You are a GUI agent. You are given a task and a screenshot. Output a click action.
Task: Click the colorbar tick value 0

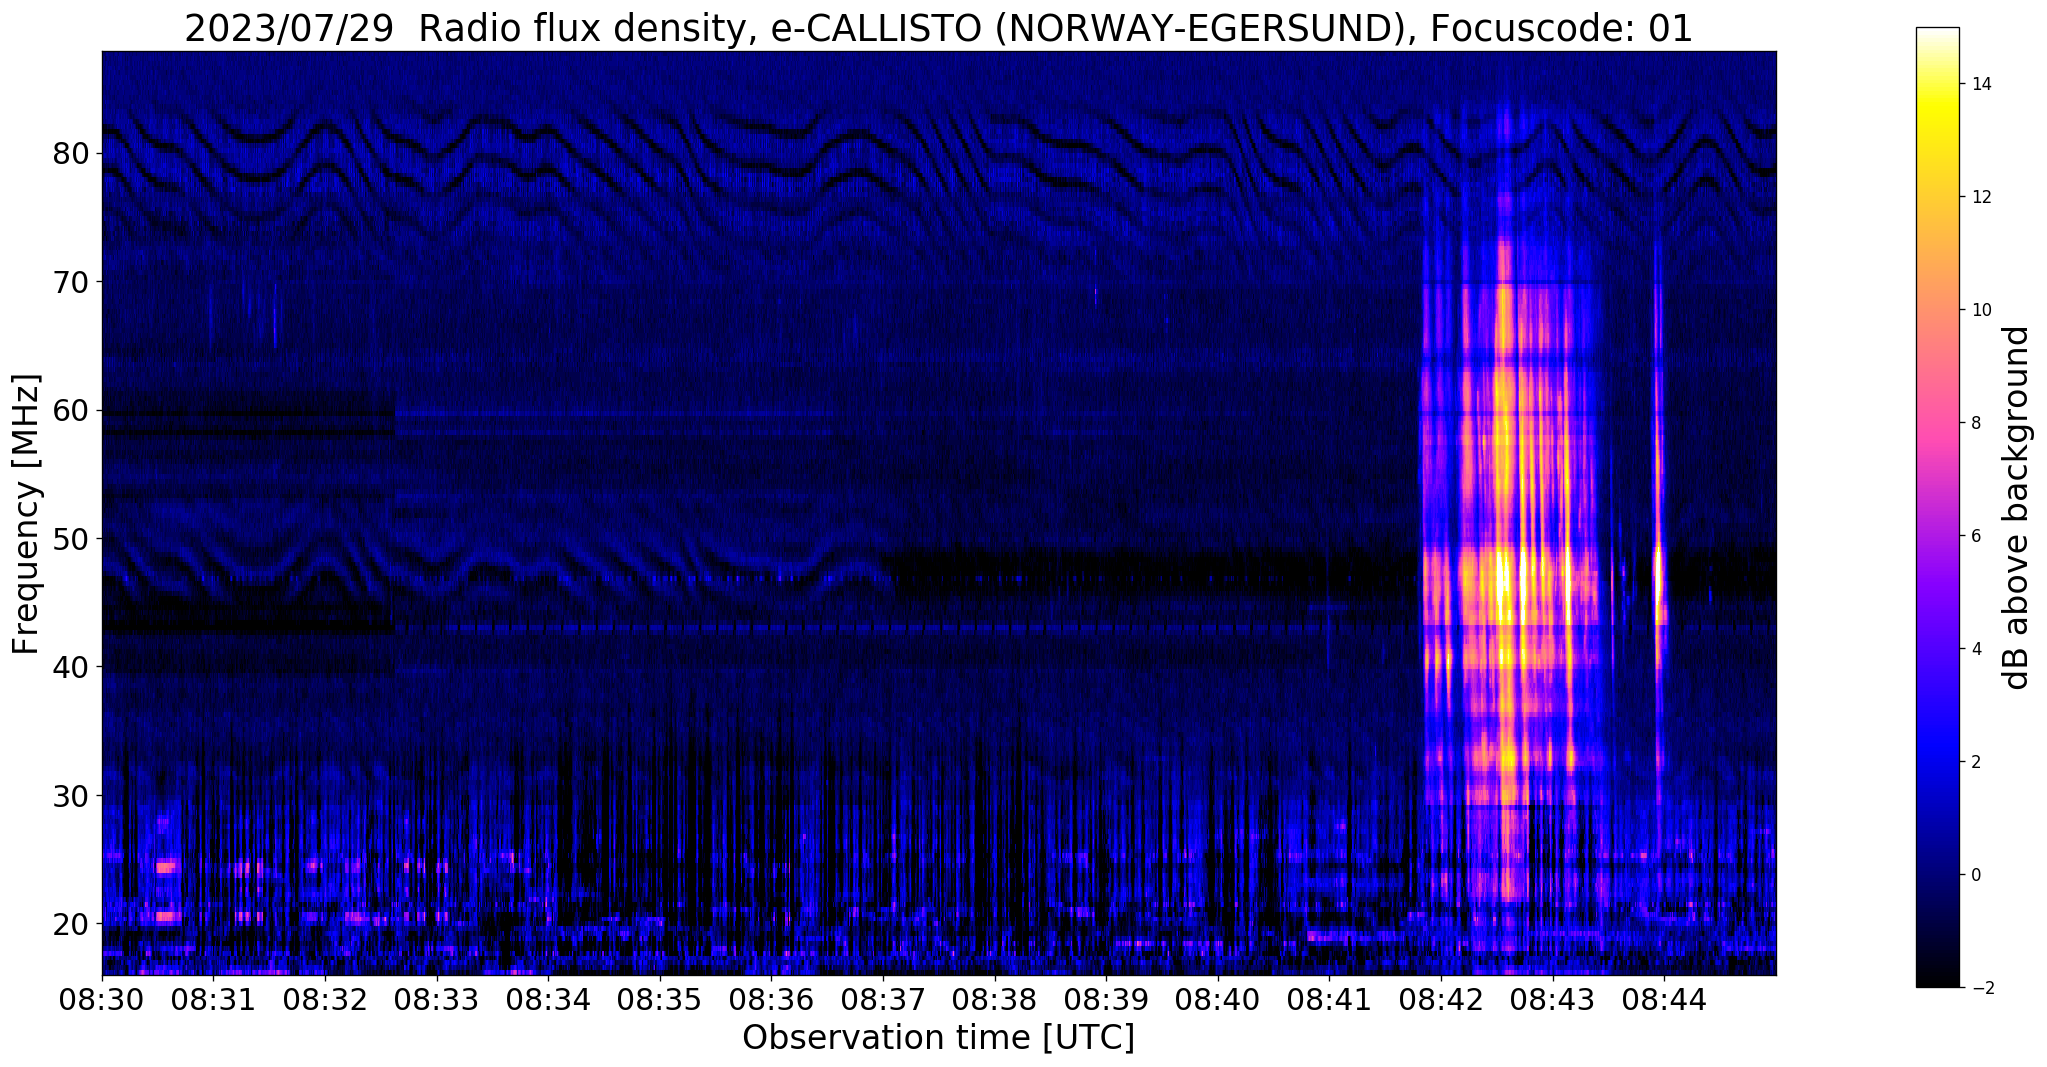pos(1975,875)
